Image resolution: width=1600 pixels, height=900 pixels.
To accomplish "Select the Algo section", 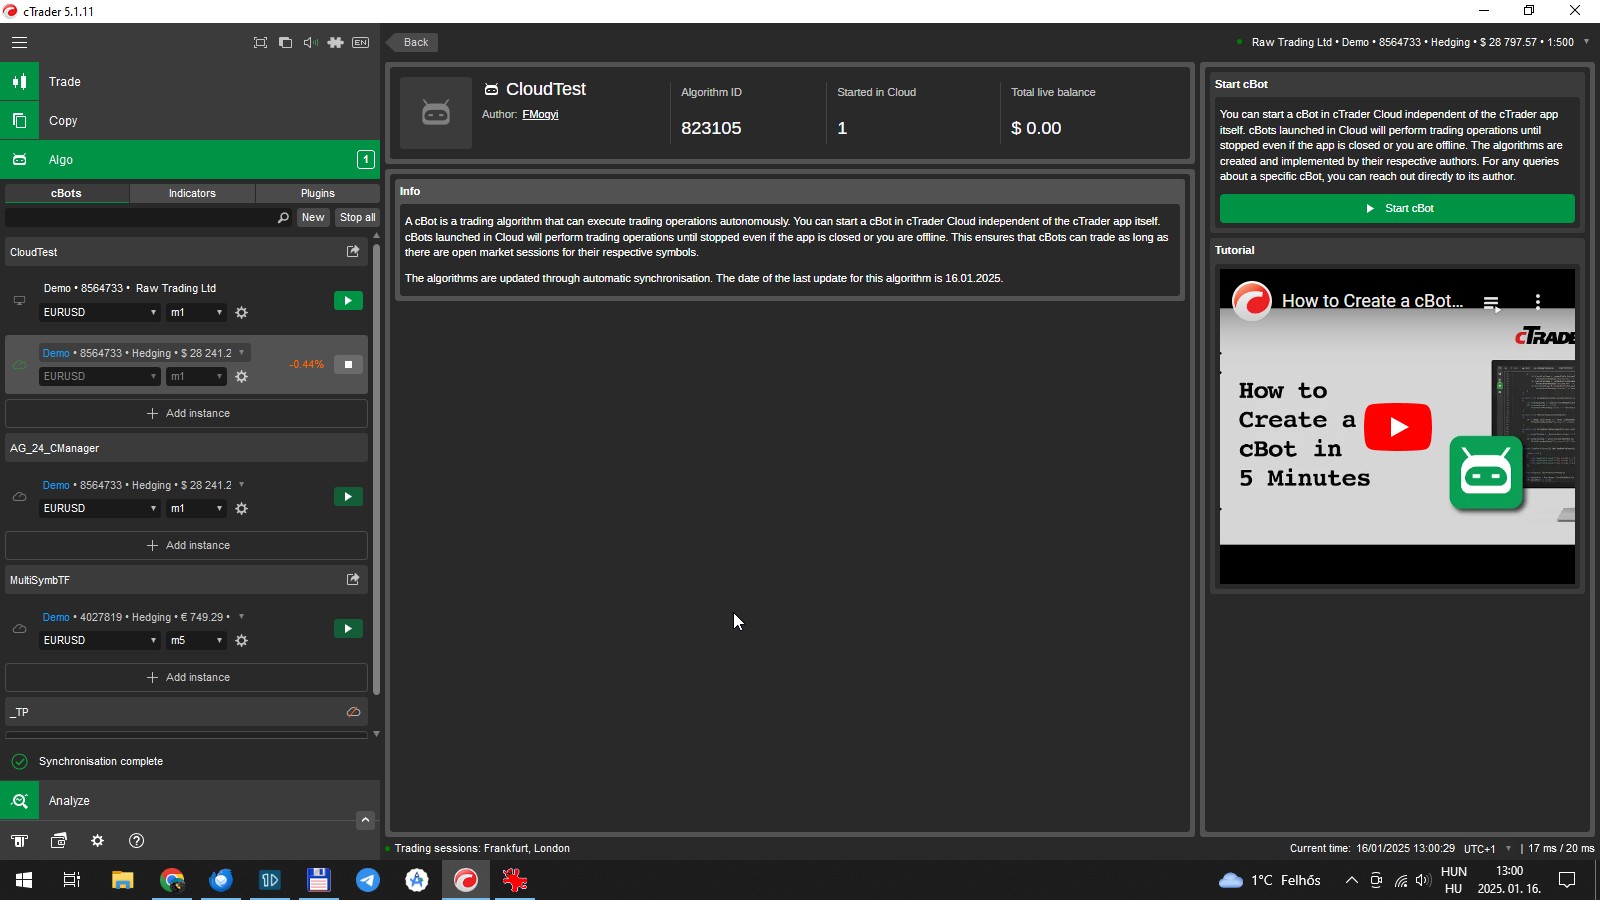I will point(190,159).
